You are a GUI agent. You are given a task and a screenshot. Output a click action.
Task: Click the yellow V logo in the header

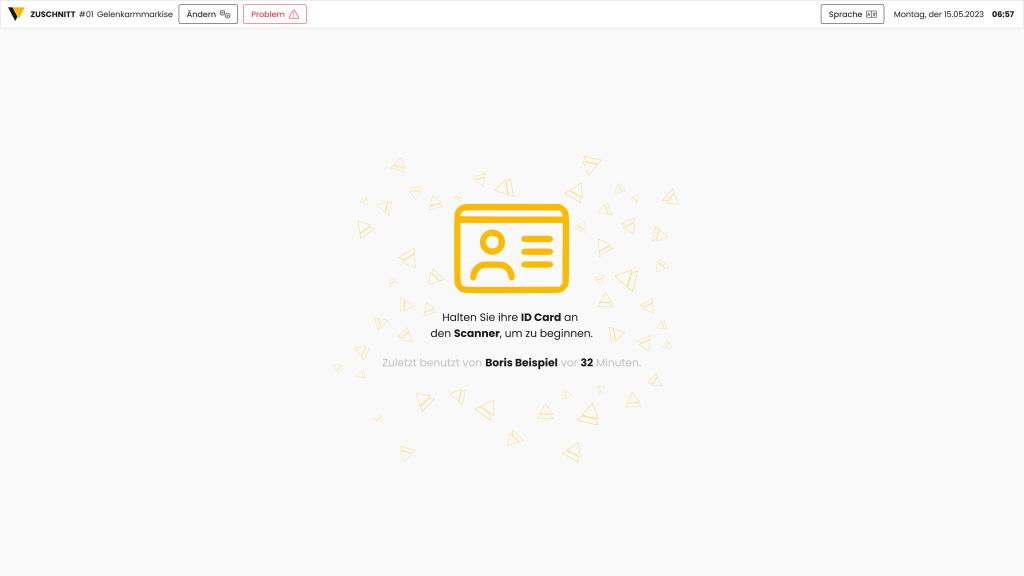click(x=16, y=14)
